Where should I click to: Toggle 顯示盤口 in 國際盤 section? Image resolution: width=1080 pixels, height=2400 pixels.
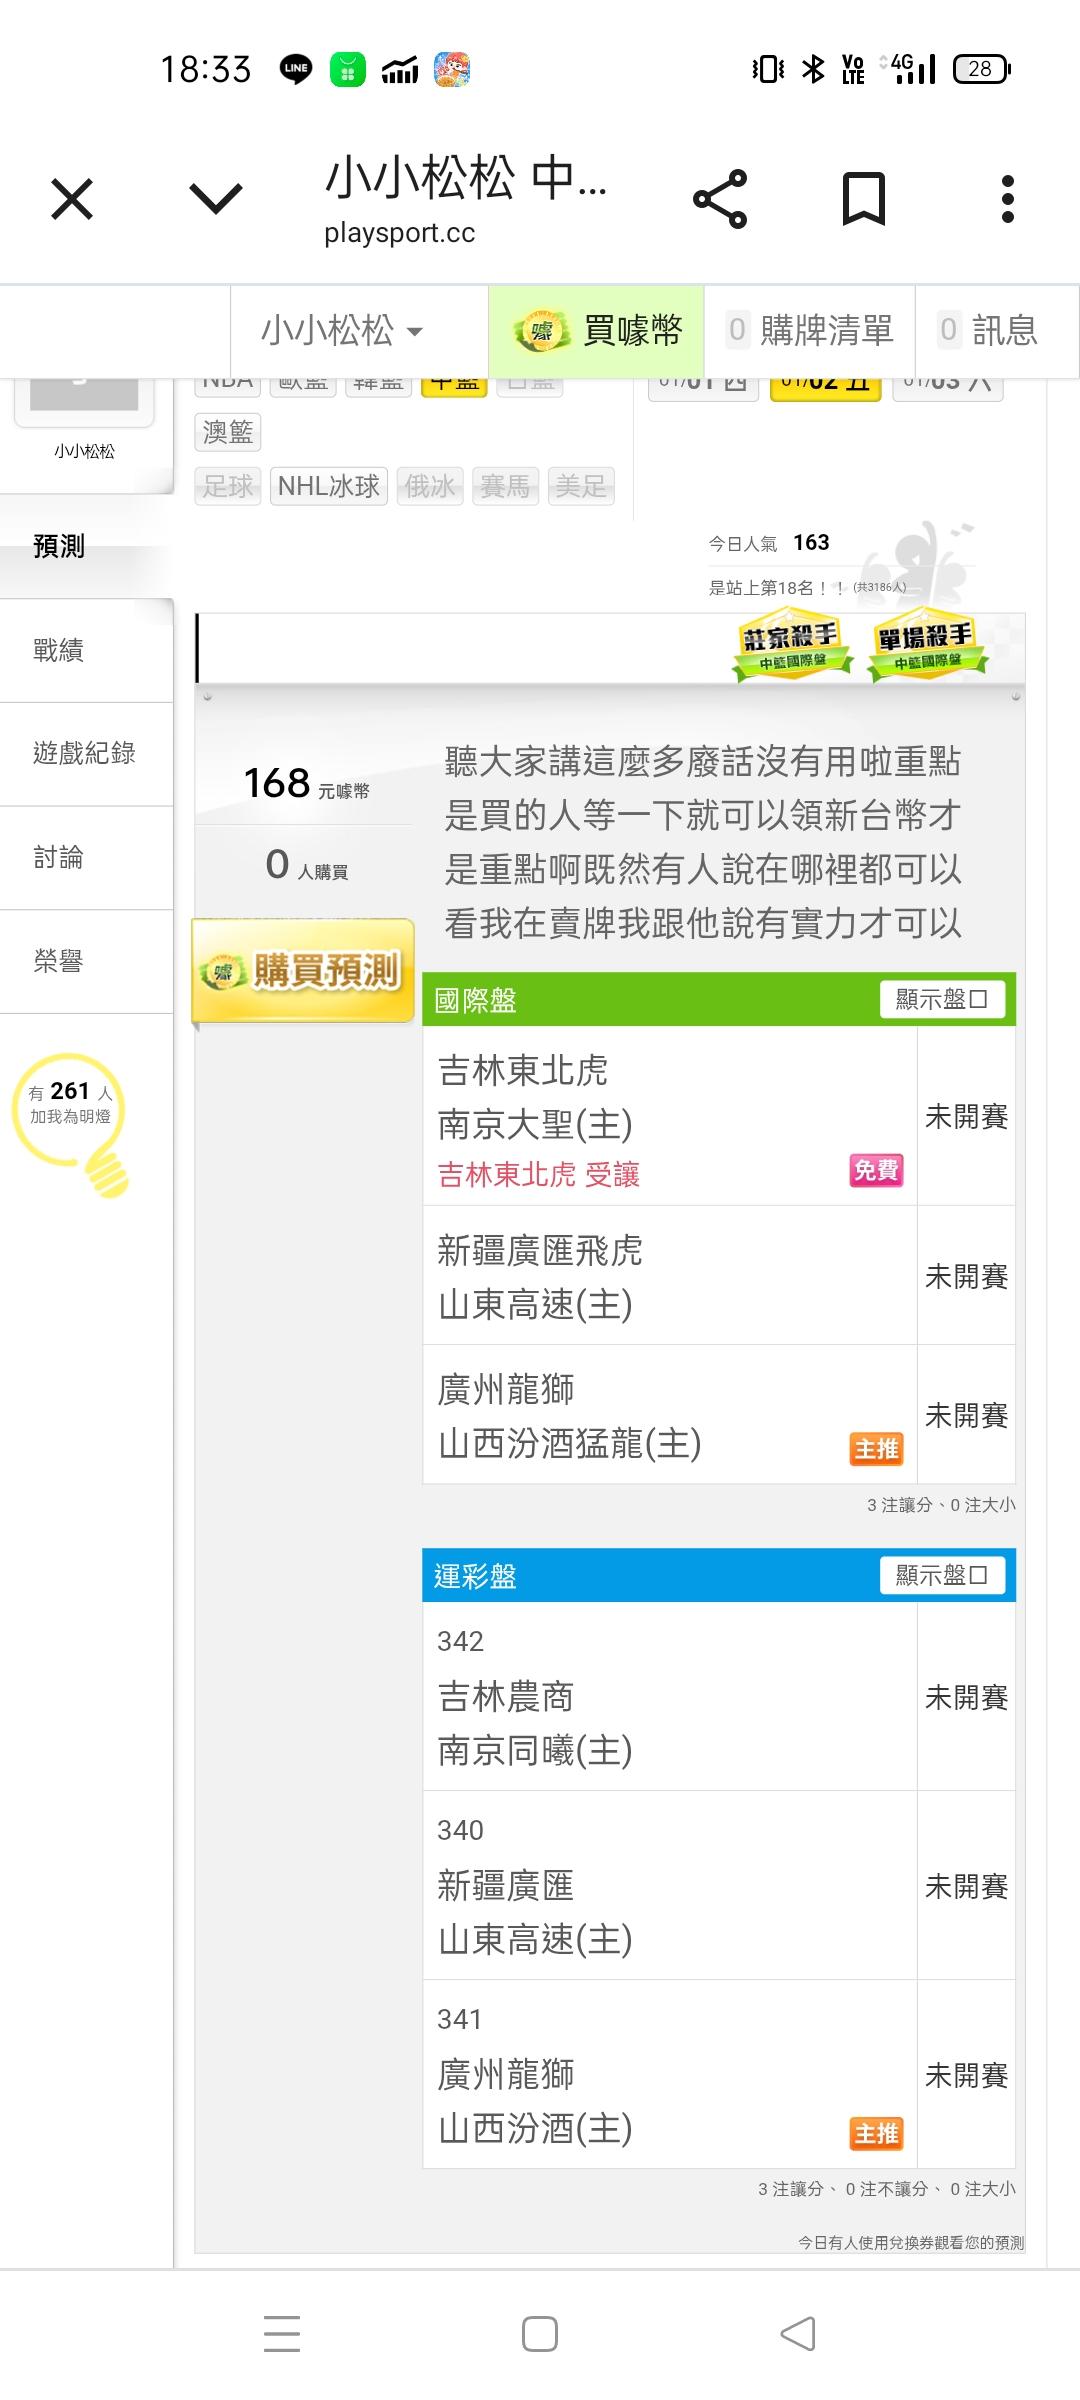point(942,999)
